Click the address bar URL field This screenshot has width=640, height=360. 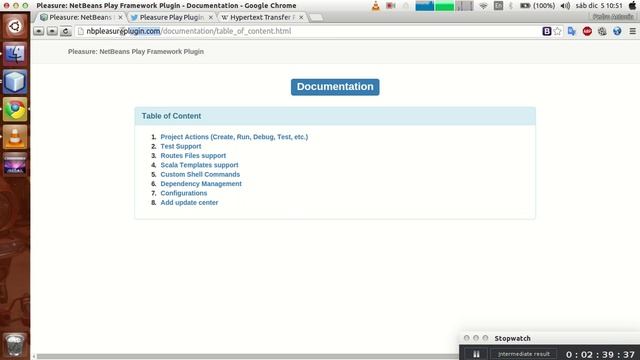(x=307, y=31)
